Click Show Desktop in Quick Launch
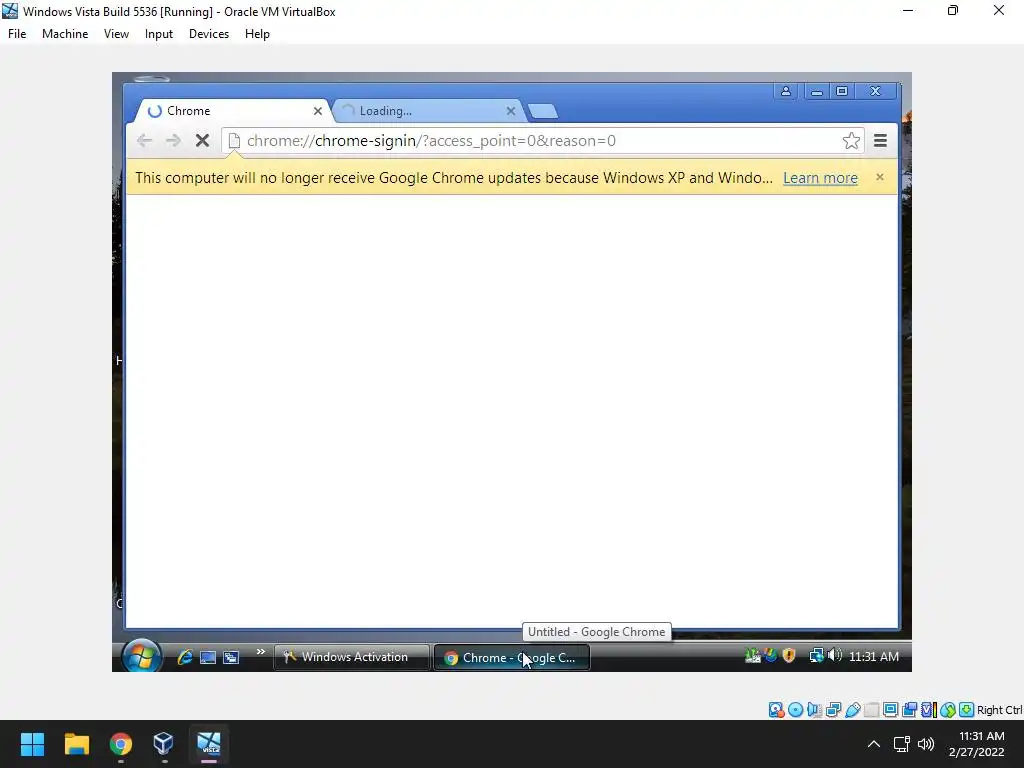The image size is (1024, 768). pos(208,657)
